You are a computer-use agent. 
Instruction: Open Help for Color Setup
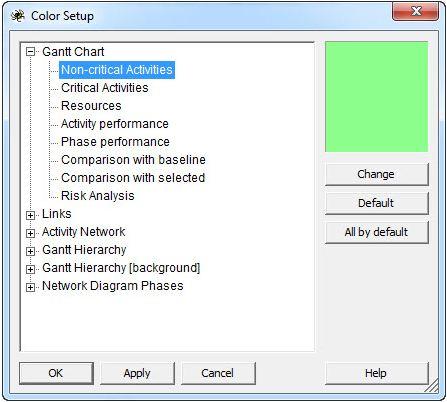coord(376,373)
